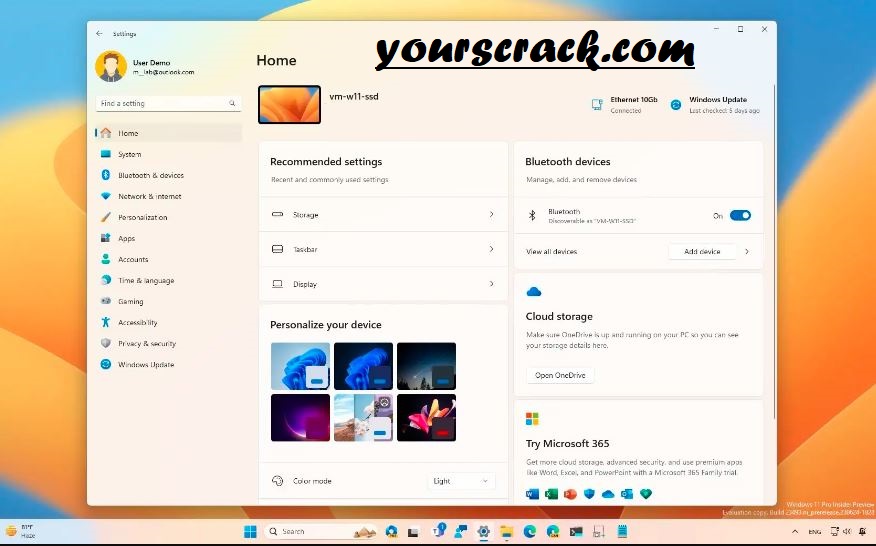Launch Microsoft Edge from the taskbar
The width and height of the screenshot is (876, 546).
tap(530, 531)
